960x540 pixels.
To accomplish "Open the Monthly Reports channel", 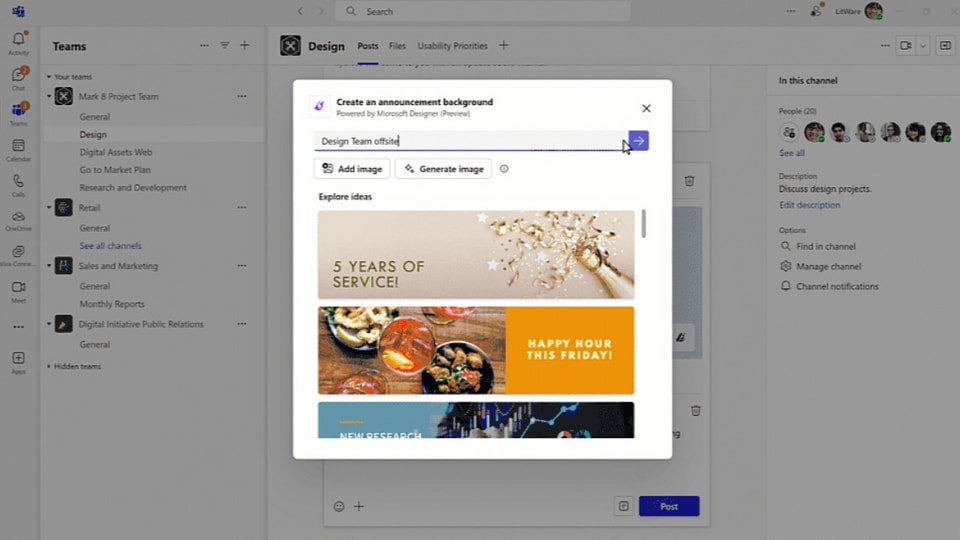I will [112, 304].
